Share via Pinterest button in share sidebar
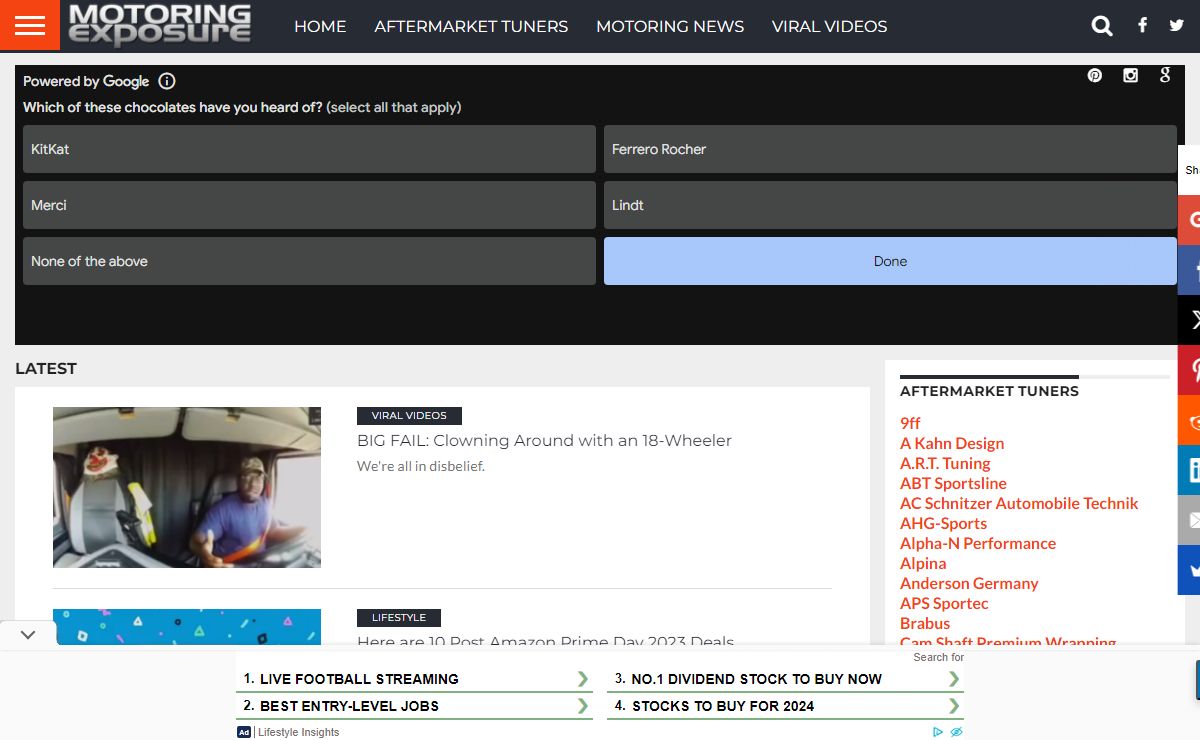 [1189, 370]
